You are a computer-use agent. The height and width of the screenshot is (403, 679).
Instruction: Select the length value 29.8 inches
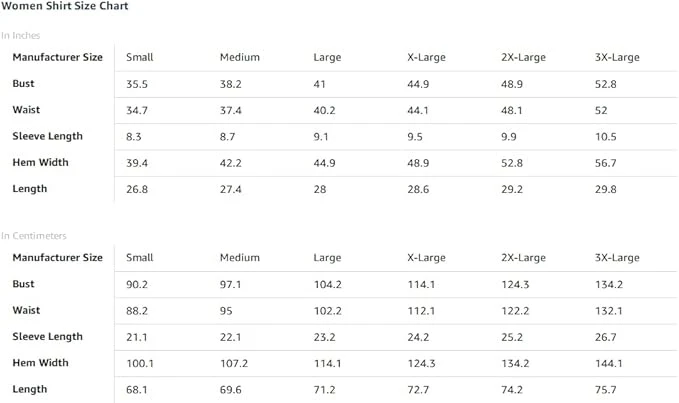click(x=606, y=188)
